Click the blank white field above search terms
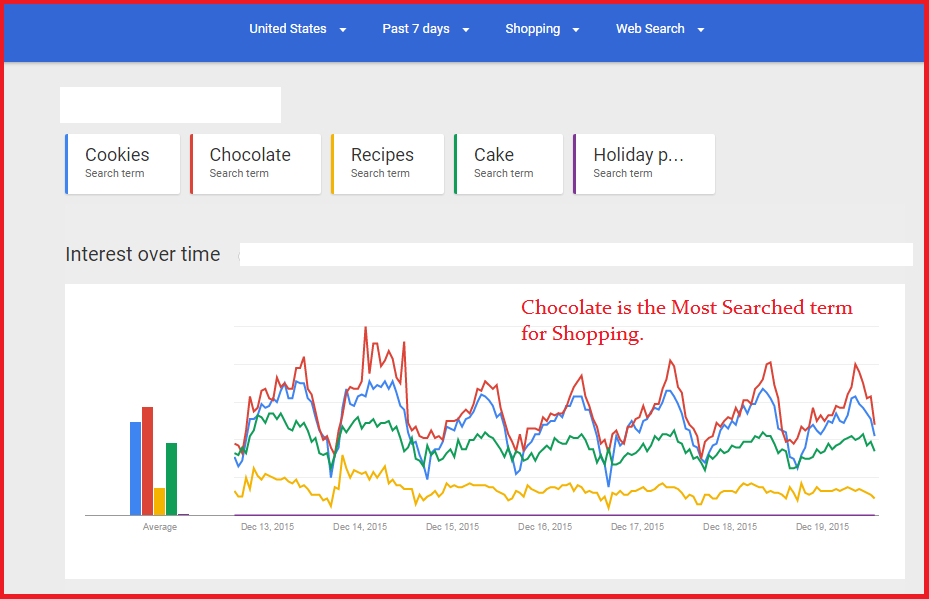The image size is (929, 599). pos(170,105)
